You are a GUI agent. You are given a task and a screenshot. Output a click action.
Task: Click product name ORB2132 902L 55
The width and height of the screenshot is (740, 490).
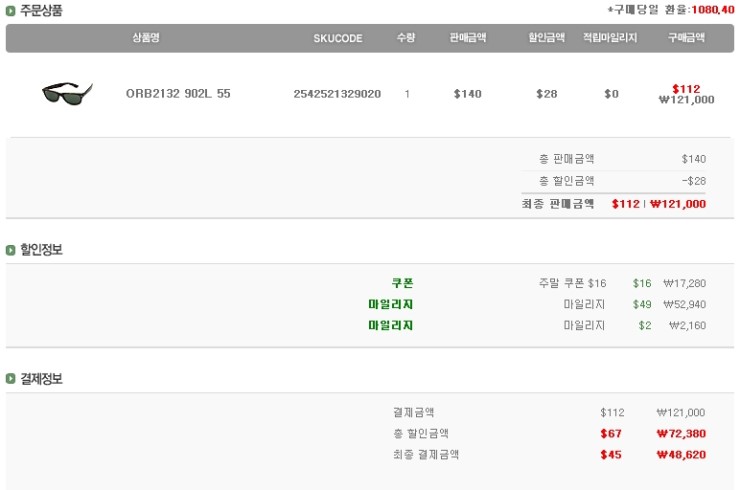tap(178, 94)
